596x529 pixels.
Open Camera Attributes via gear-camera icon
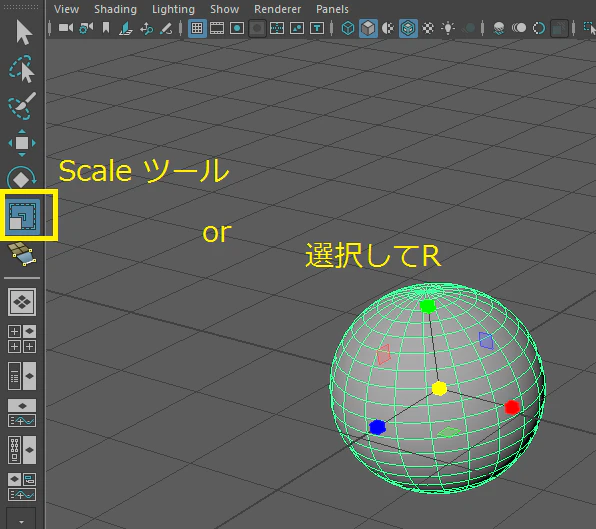coord(86,28)
